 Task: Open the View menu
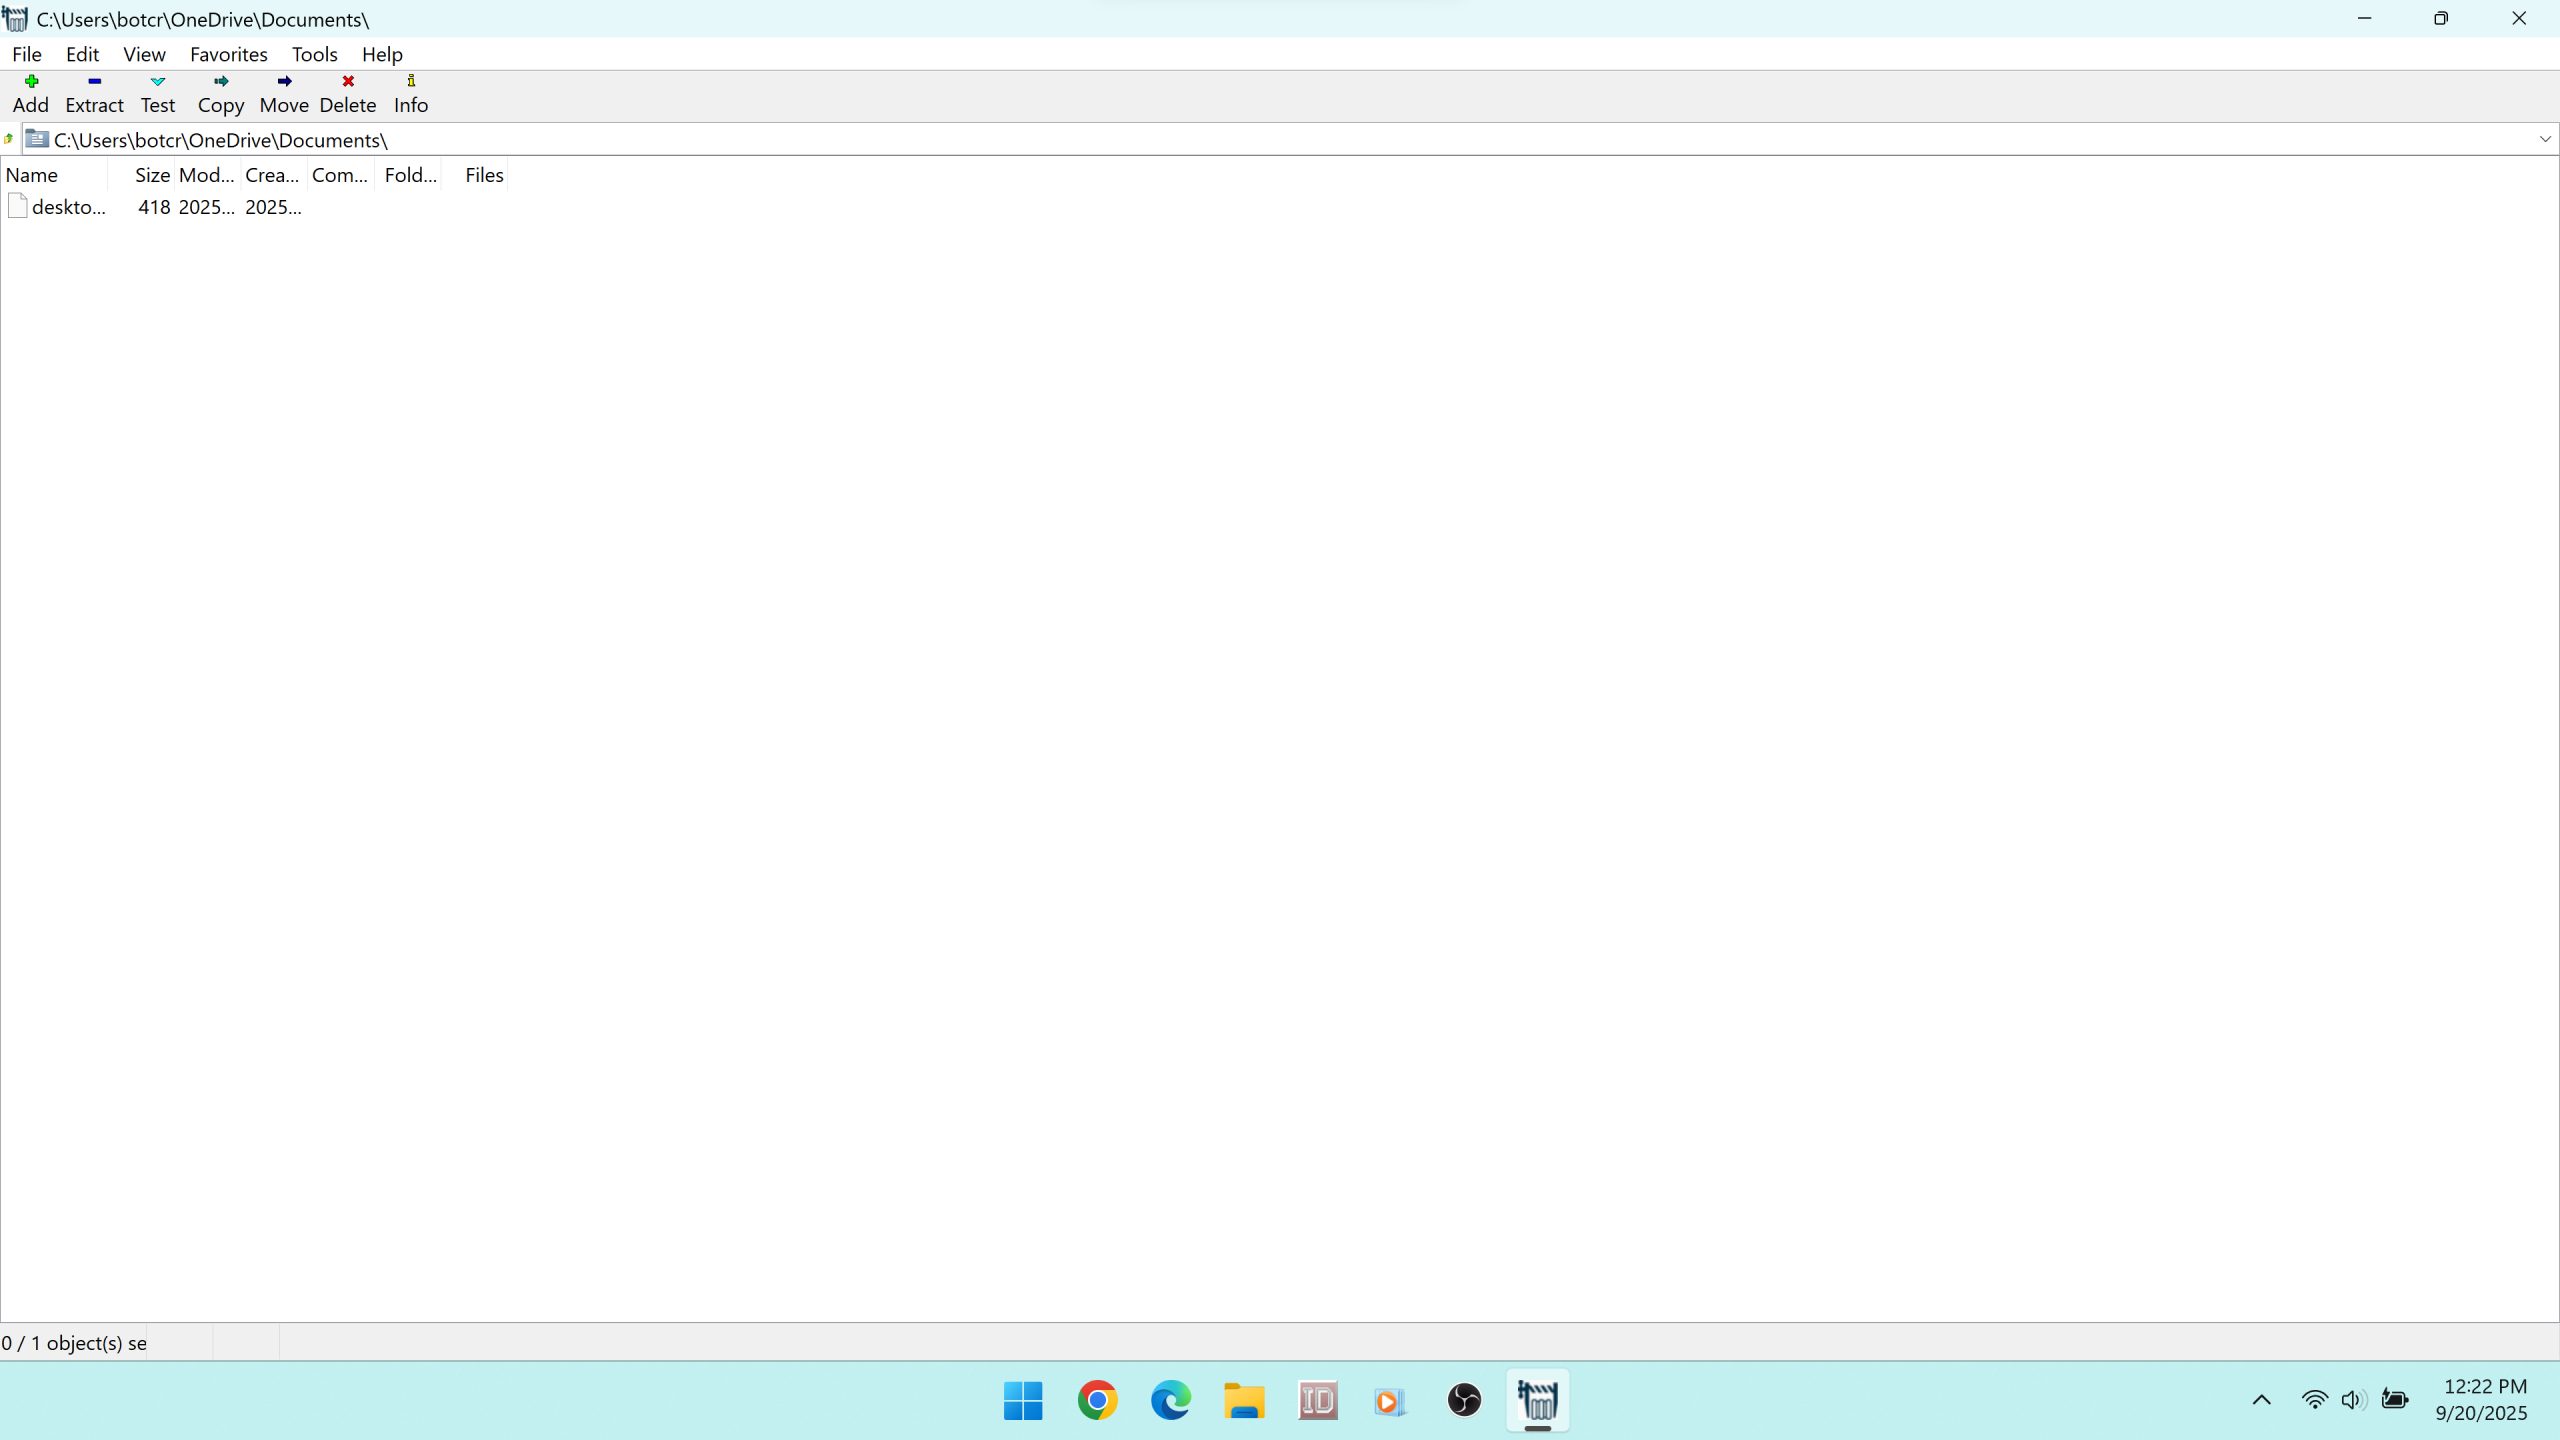[144, 54]
